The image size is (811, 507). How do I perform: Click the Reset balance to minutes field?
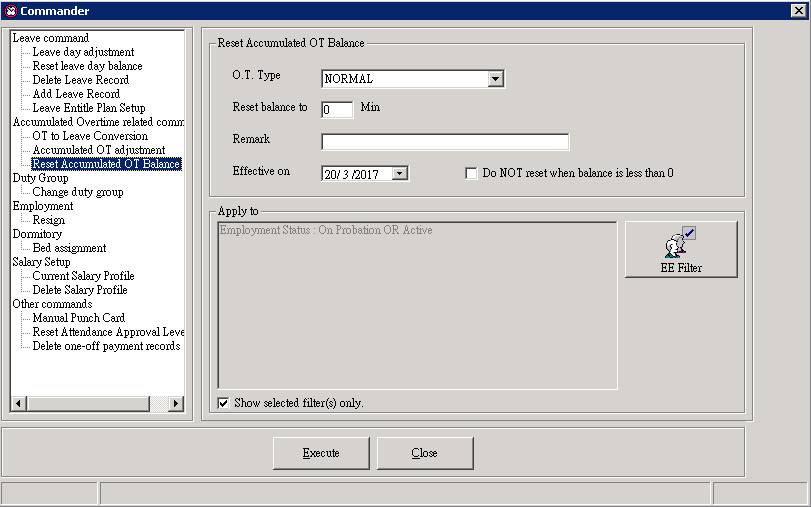click(337, 109)
